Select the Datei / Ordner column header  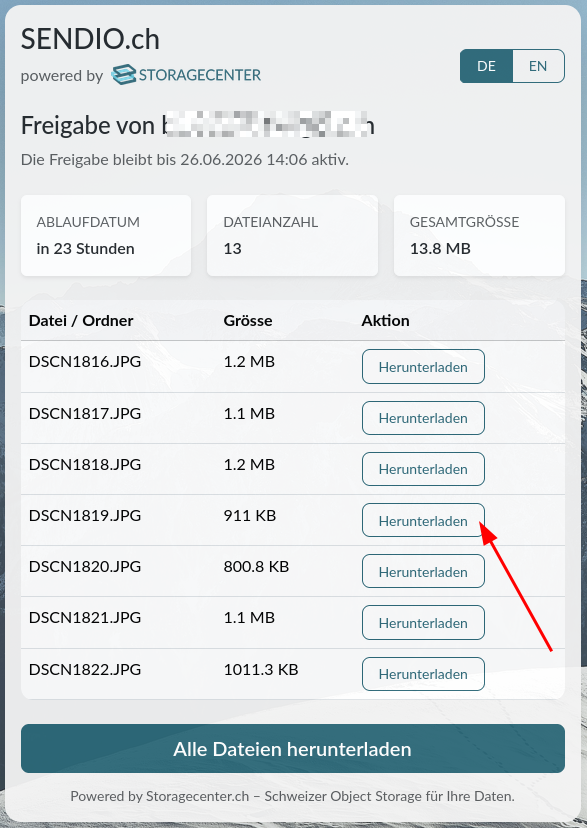click(81, 321)
